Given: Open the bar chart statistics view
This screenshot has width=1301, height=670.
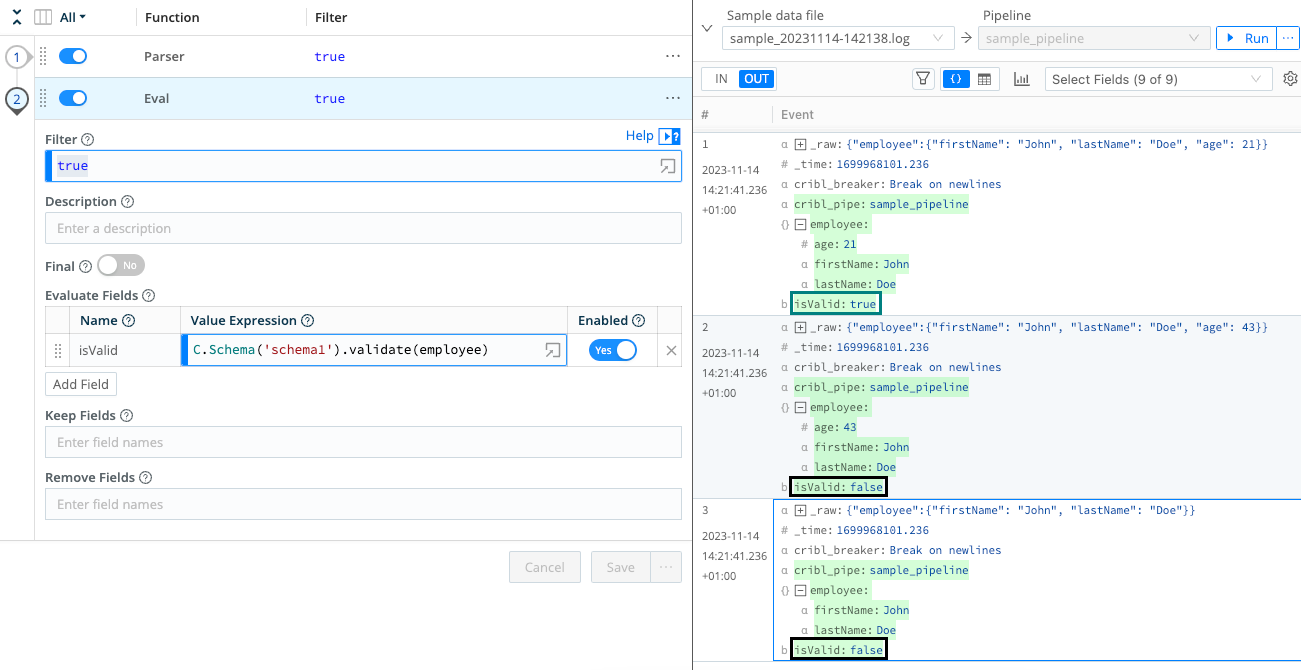Looking at the screenshot, I should pos(1021,79).
